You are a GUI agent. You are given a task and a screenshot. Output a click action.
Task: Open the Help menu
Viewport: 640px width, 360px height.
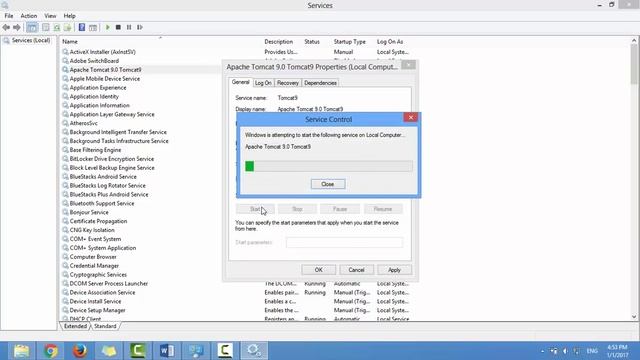[69, 16]
